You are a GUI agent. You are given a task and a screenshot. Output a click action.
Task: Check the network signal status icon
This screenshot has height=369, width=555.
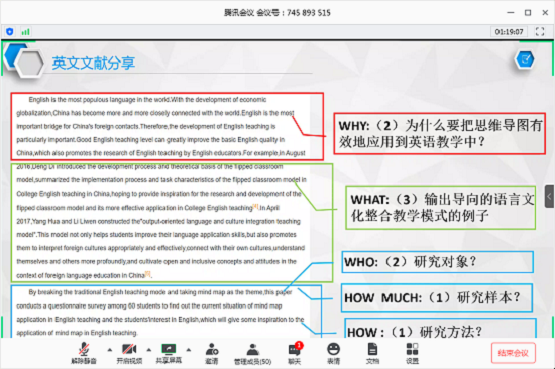pos(25,32)
